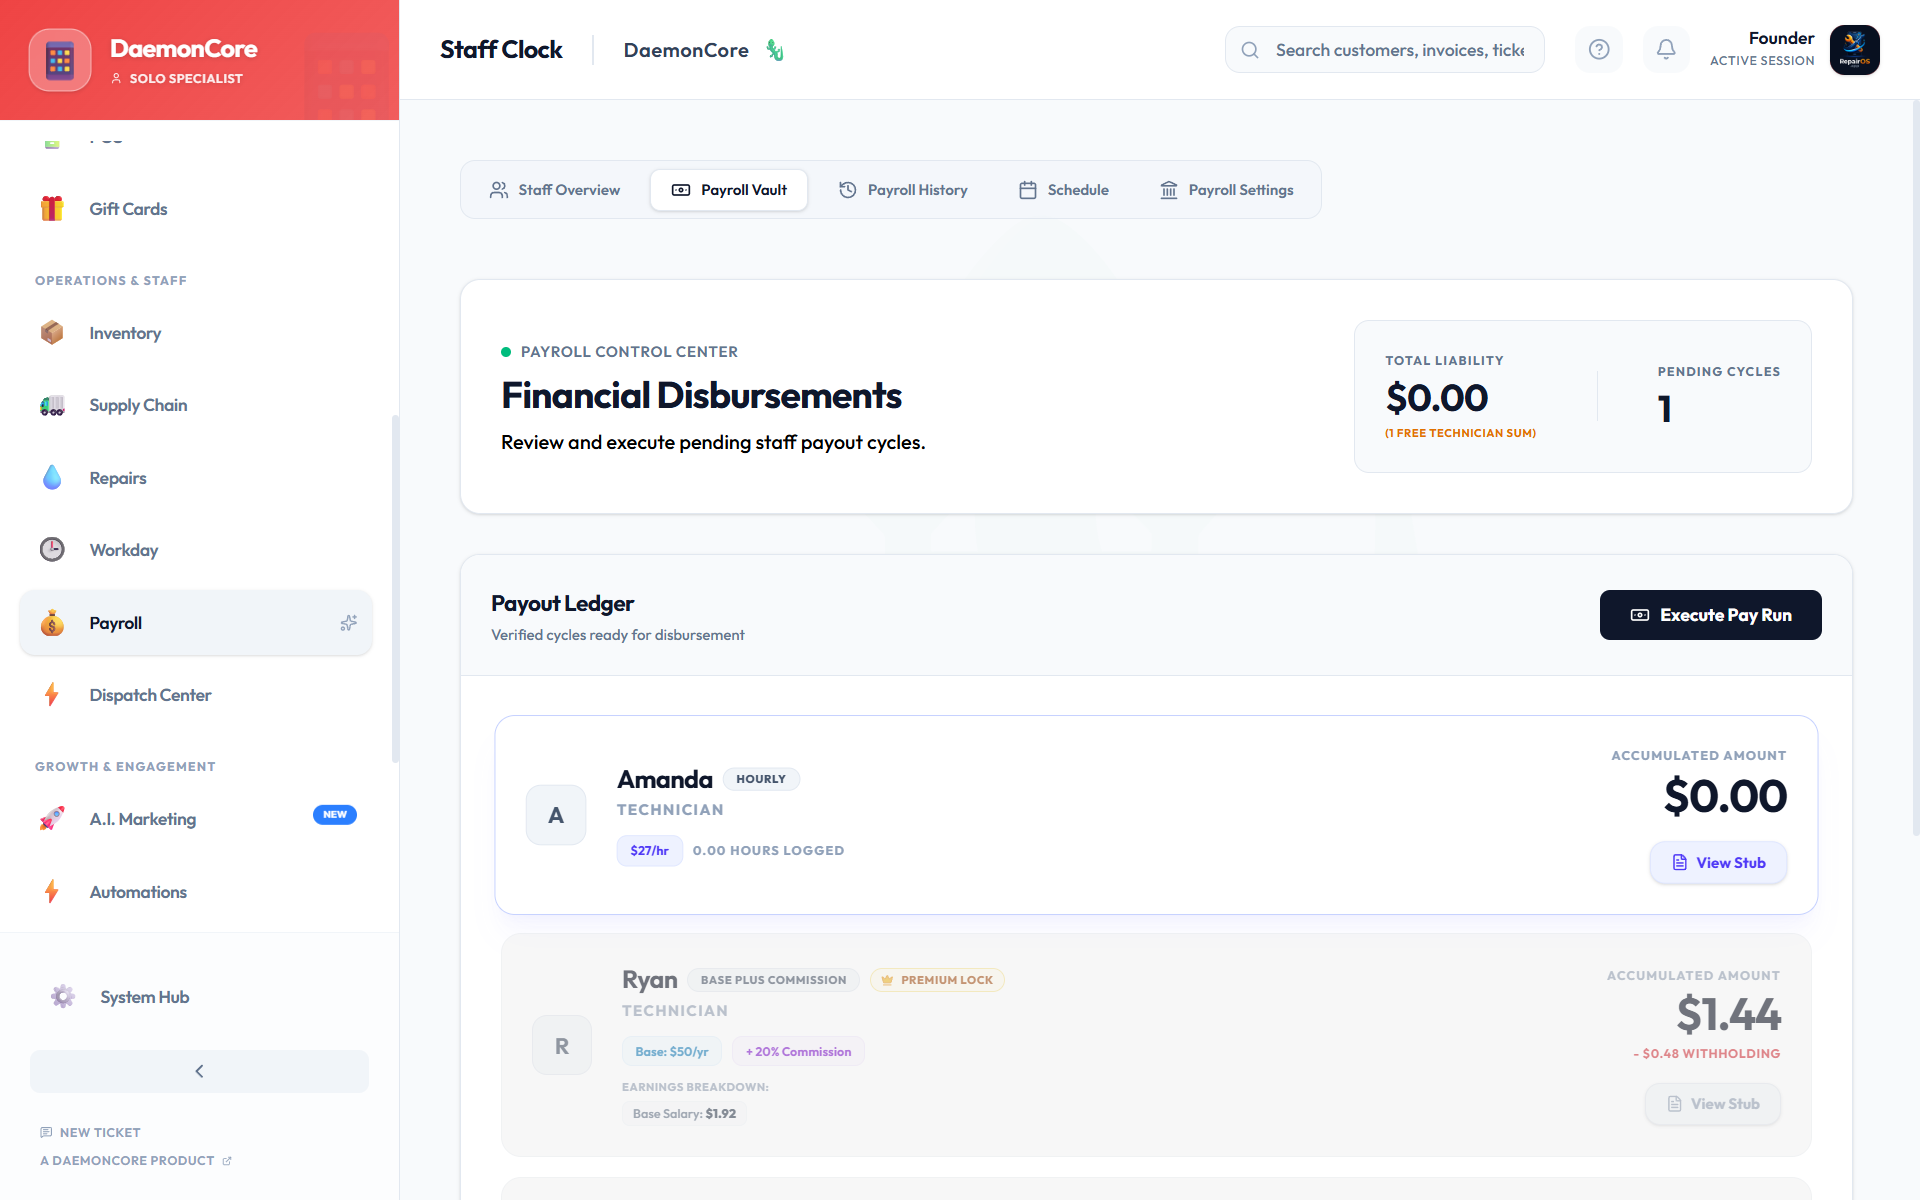Go to the Schedule tab
This screenshot has height=1200, width=1920.
tap(1064, 190)
